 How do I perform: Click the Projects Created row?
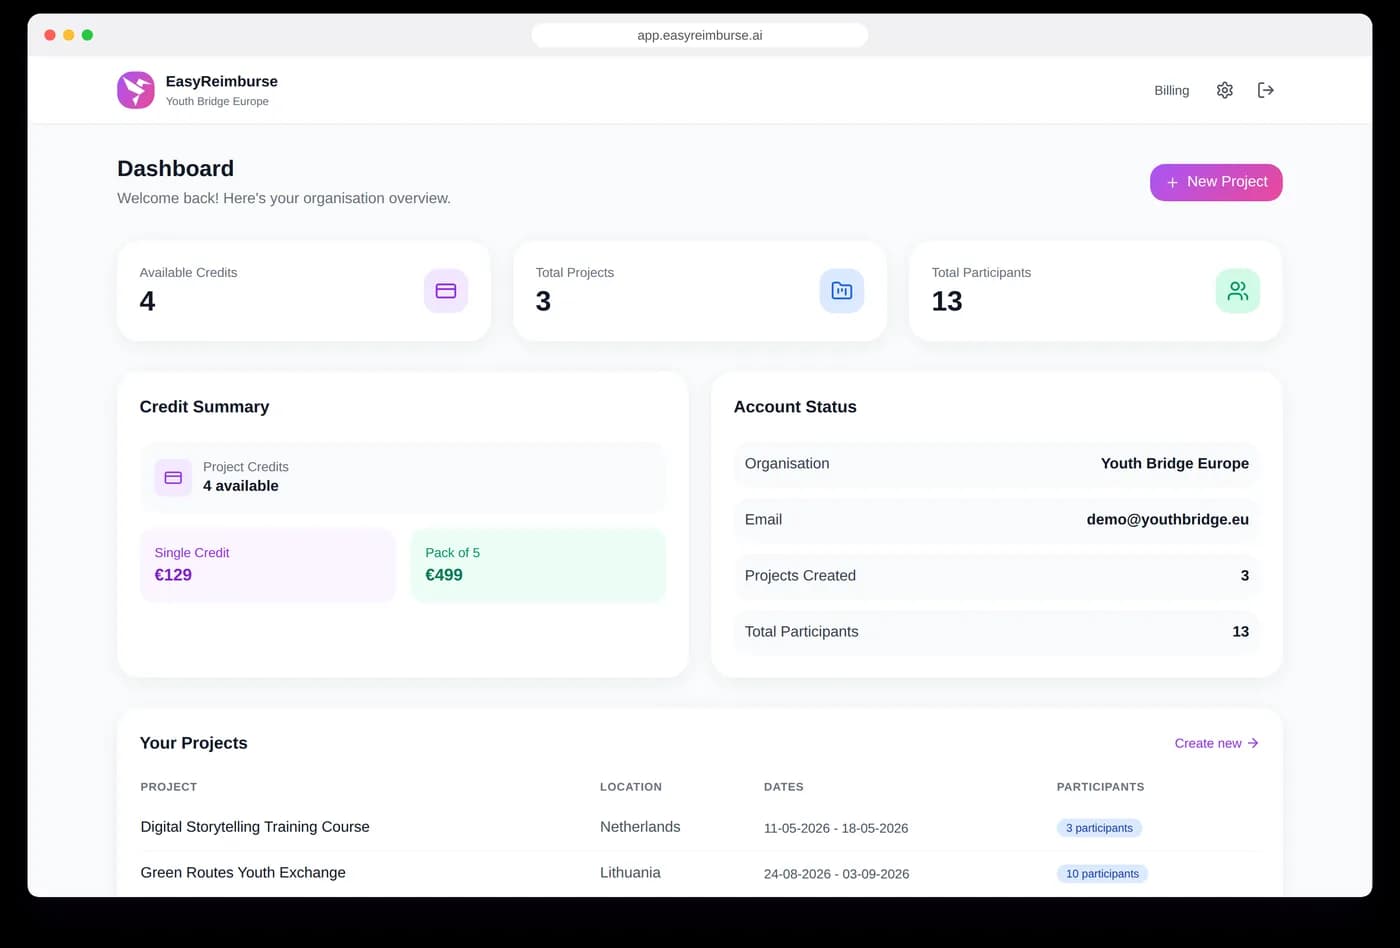(996, 576)
